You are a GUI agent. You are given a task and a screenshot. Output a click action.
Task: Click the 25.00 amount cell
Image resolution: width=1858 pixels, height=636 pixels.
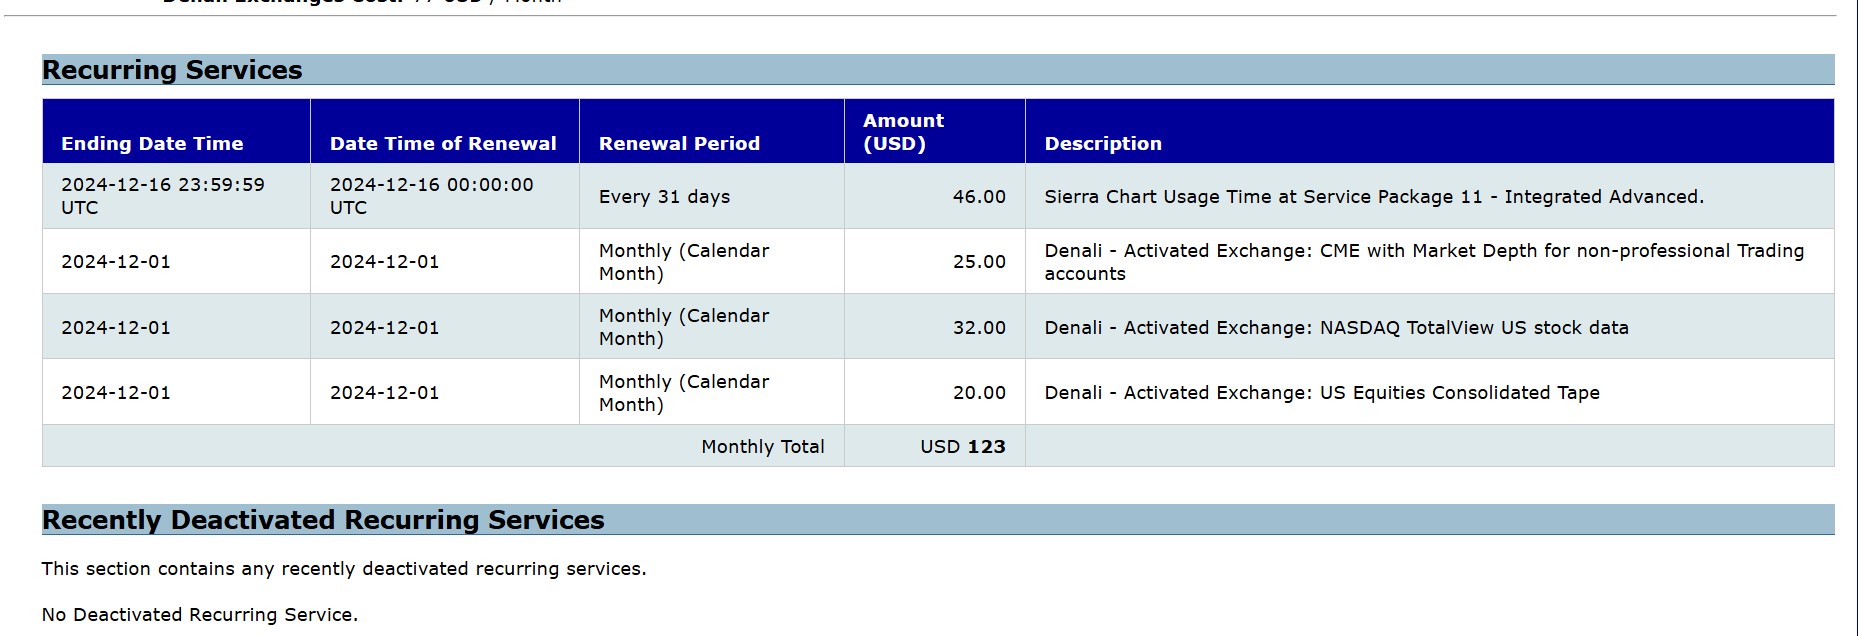(979, 262)
